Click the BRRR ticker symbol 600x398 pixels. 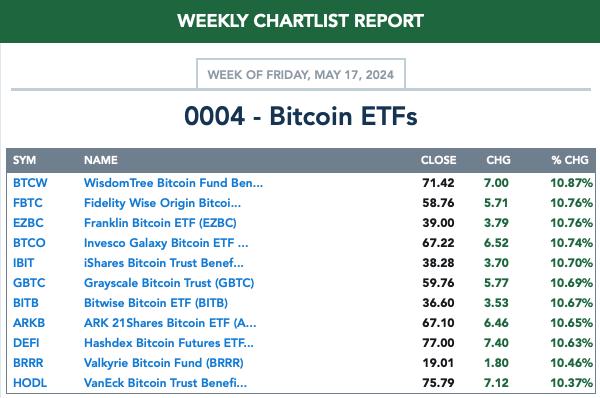point(28,363)
